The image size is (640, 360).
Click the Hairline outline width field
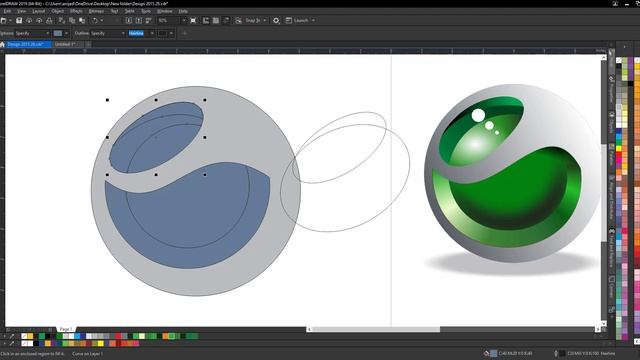tap(139, 33)
